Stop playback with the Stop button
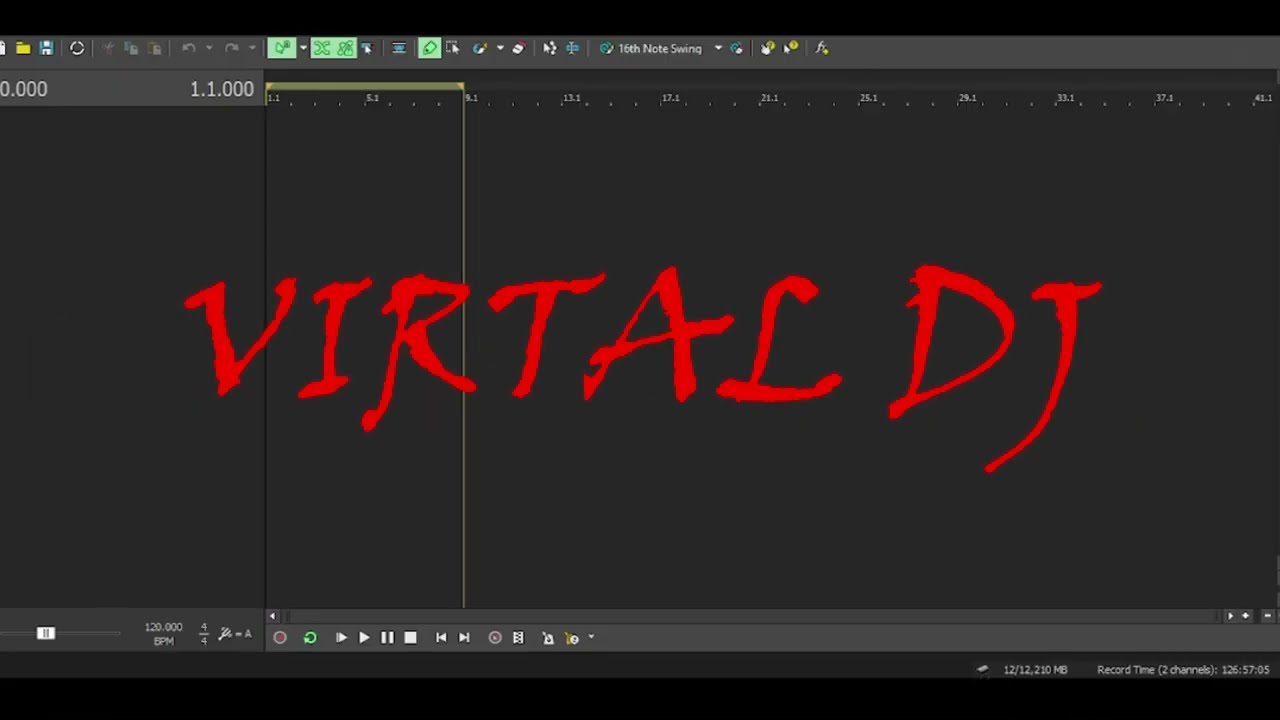 point(410,638)
